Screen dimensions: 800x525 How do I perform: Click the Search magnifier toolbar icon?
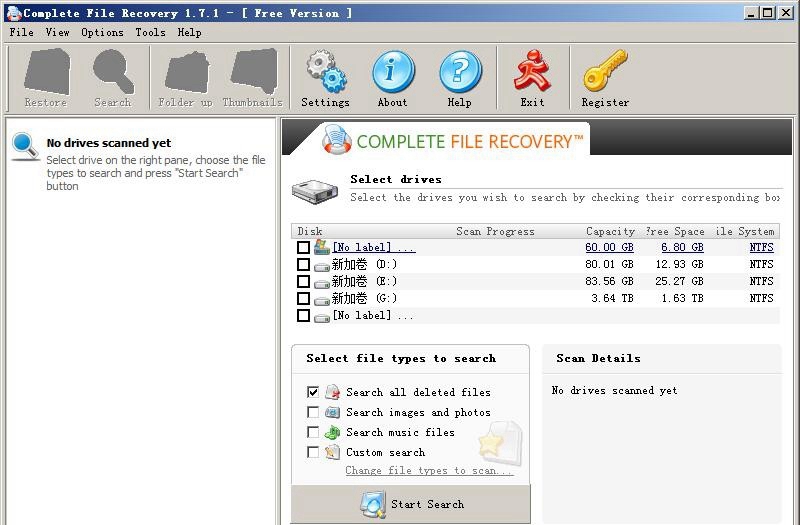(x=113, y=72)
